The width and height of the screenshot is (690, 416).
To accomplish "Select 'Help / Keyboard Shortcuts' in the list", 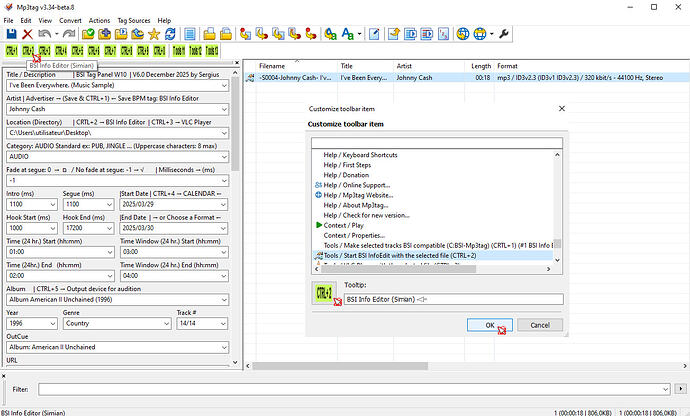I will click(360, 155).
